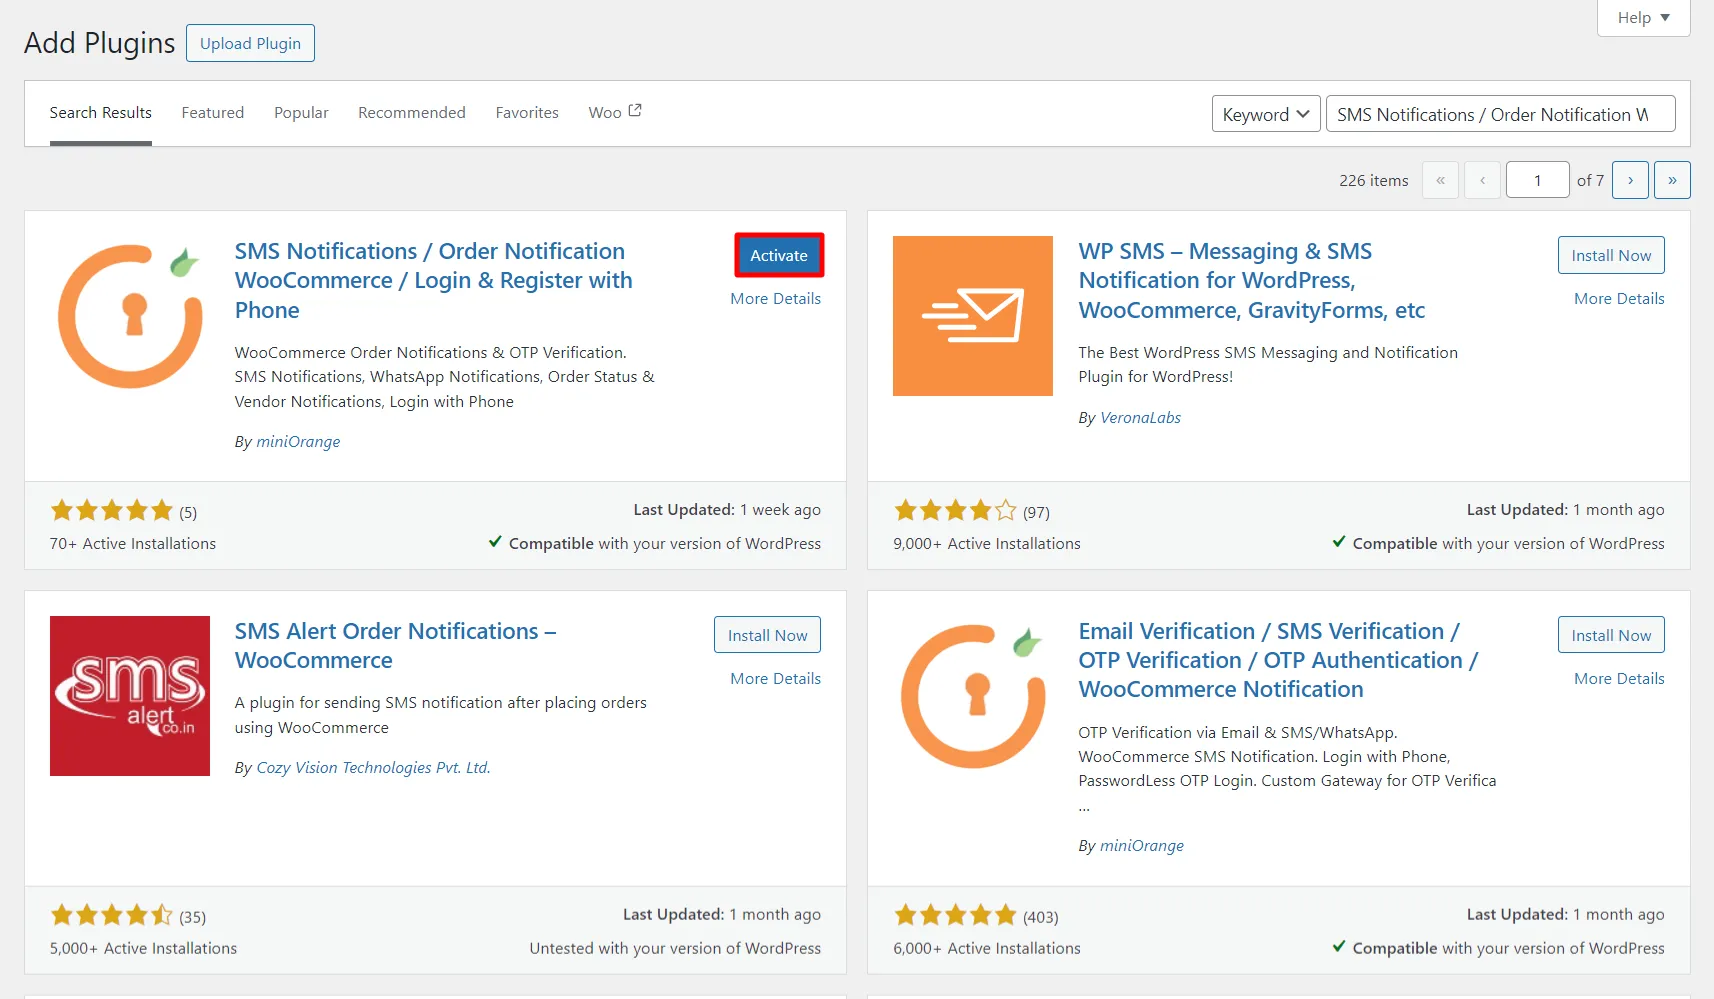This screenshot has width=1714, height=999.
Task: Click the current page number field
Action: [x=1537, y=180]
